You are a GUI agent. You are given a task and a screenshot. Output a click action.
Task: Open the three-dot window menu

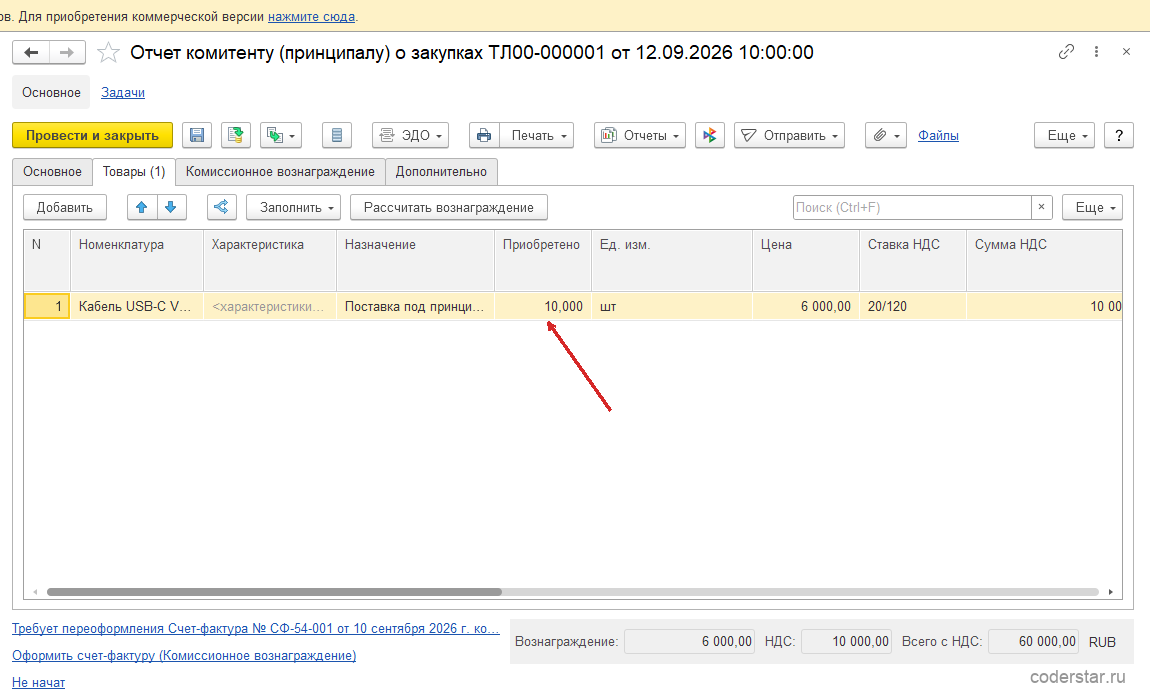[1096, 51]
